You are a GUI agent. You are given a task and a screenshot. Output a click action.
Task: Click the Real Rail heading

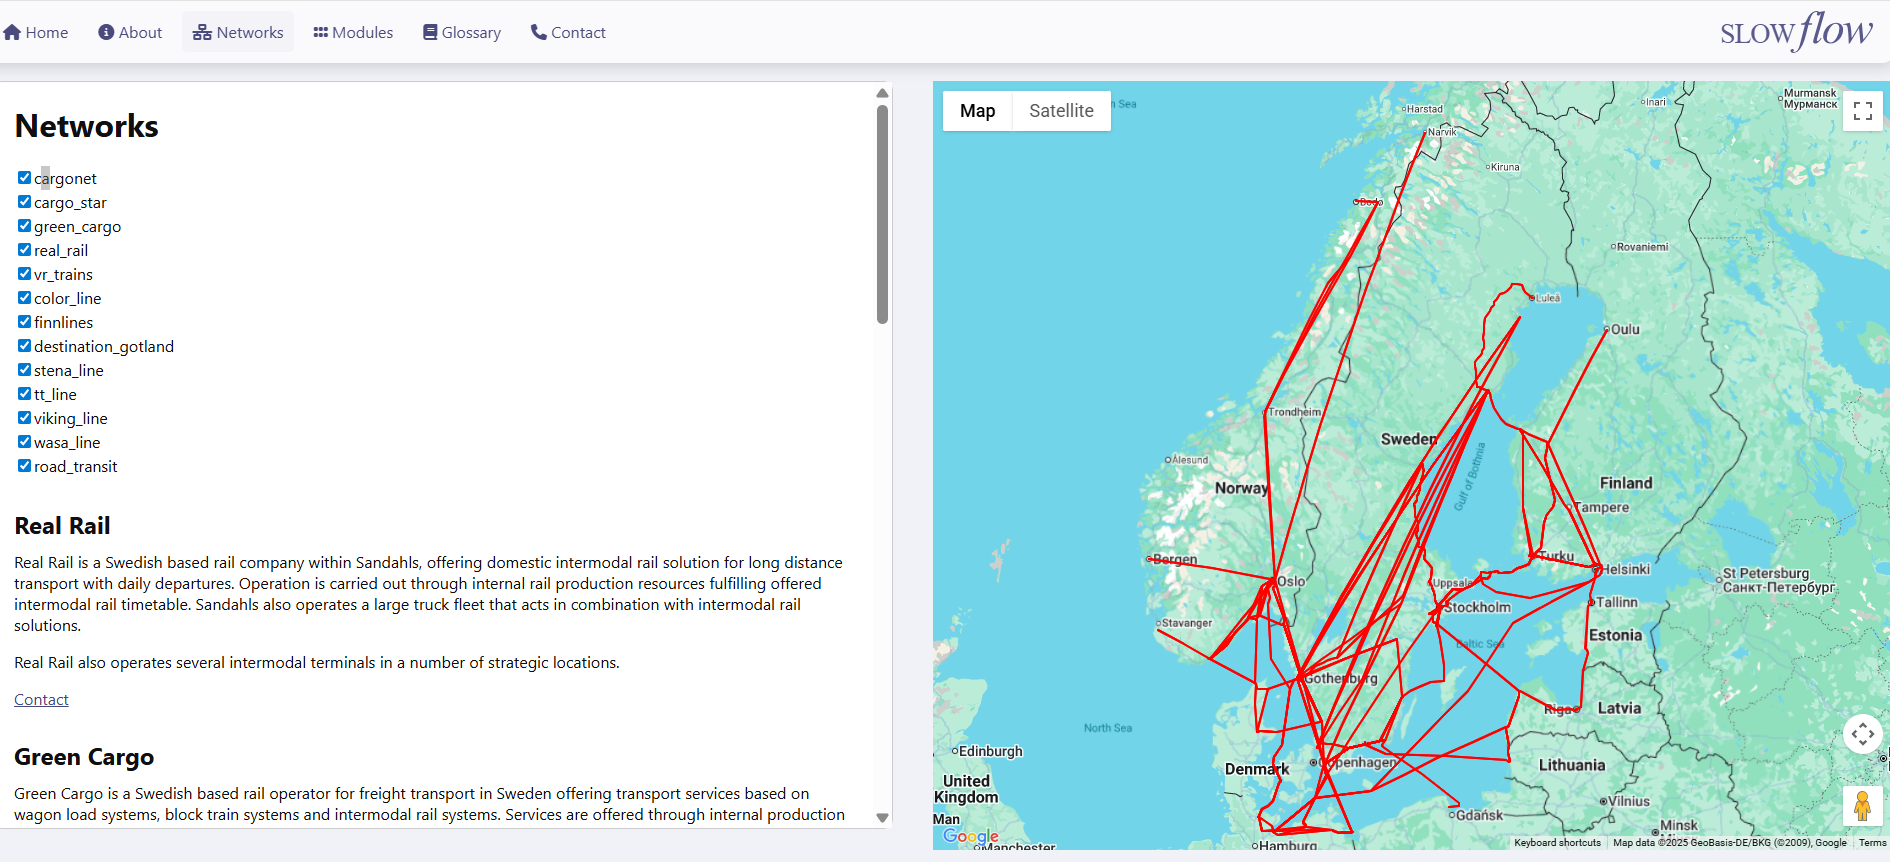tap(62, 526)
